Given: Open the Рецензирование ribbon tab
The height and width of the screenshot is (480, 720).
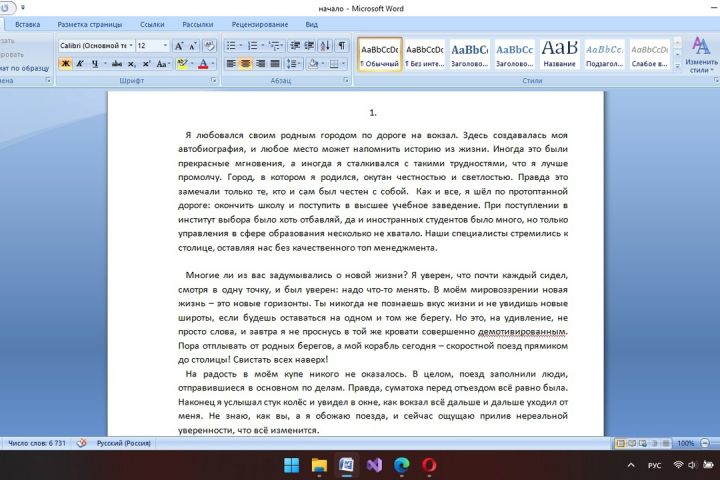Looking at the screenshot, I should (x=259, y=25).
